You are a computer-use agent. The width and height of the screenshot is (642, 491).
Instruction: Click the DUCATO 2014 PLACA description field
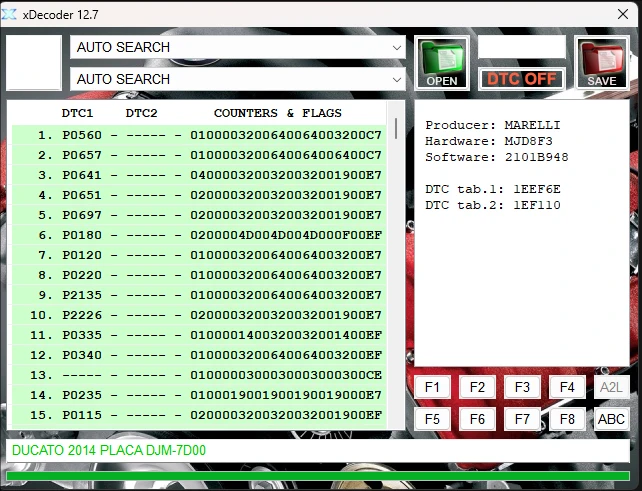coord(318,450)
